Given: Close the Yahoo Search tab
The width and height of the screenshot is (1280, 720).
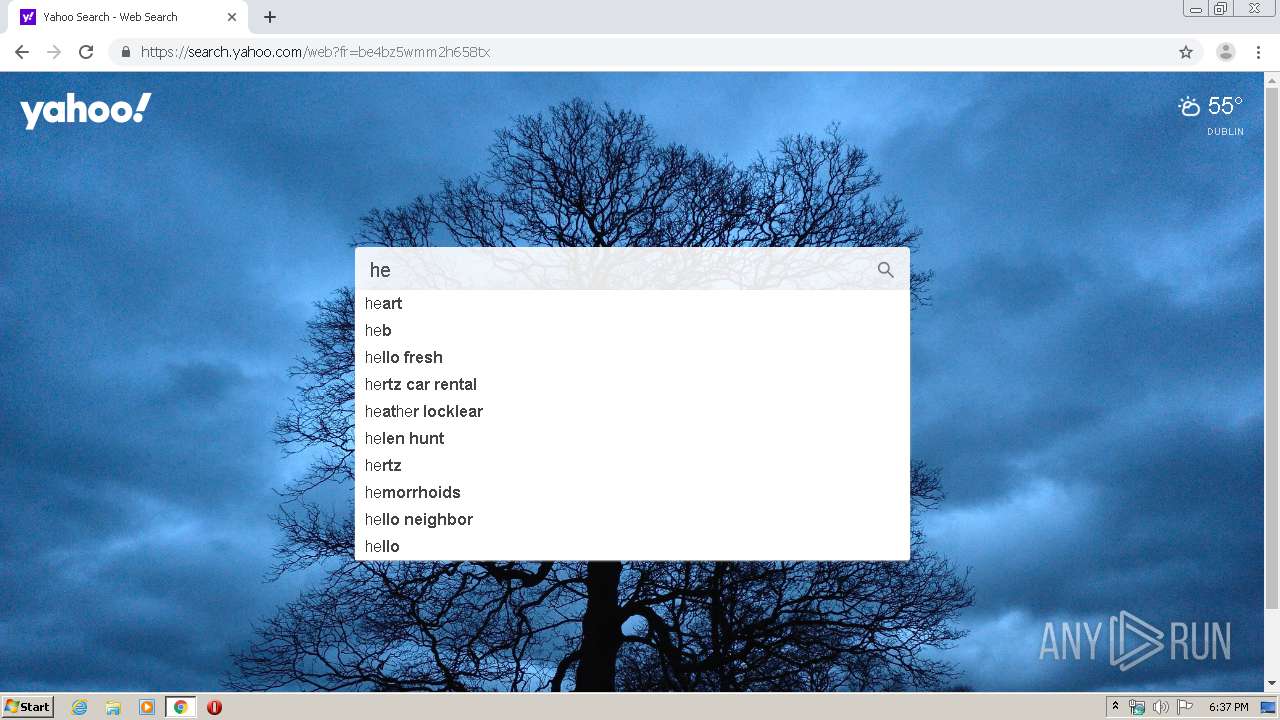Looking at the screenshot, I should tap(232, 17).
